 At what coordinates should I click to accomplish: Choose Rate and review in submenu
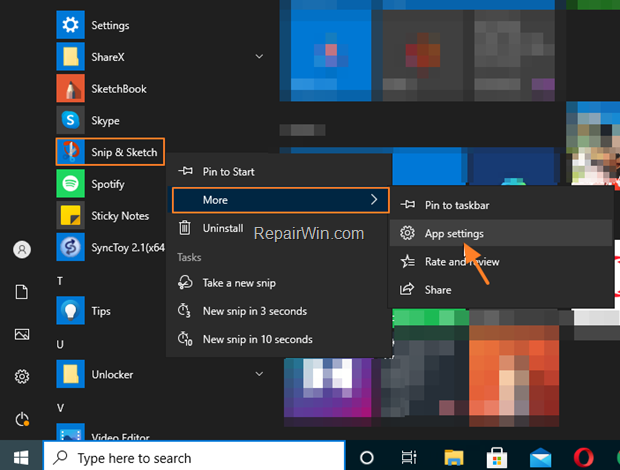click(x=501, y=262)
